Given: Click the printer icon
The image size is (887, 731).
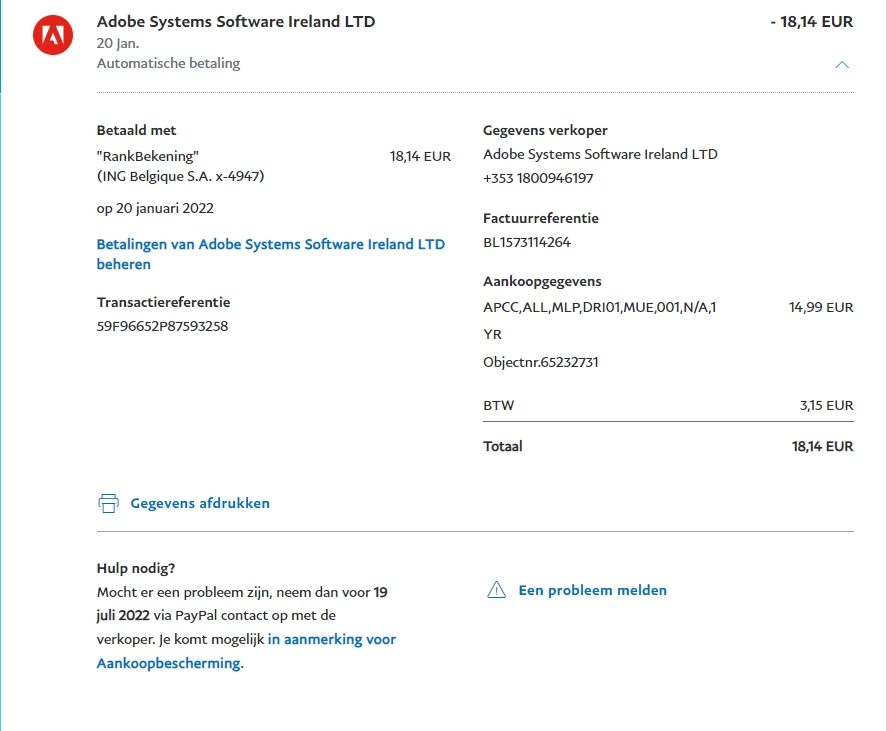Looking at the screenshot, I should pos(109,503).
